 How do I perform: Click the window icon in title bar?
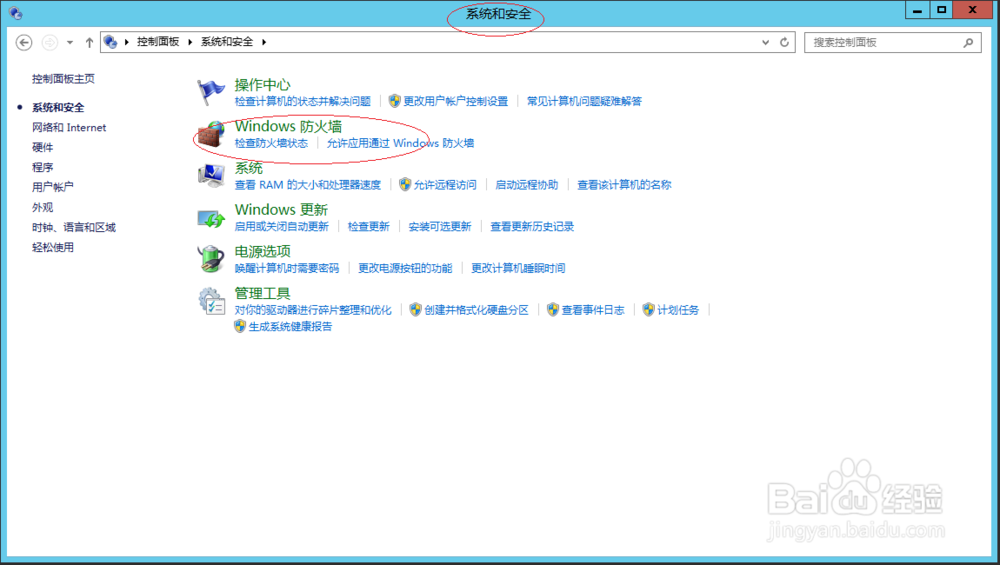(x=15, y=12)
